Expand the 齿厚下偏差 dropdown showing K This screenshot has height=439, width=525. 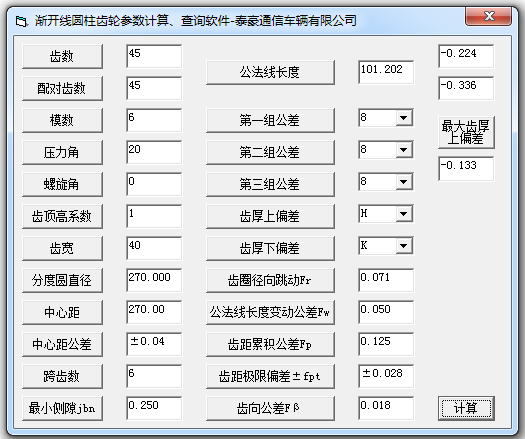pos(403,246)
